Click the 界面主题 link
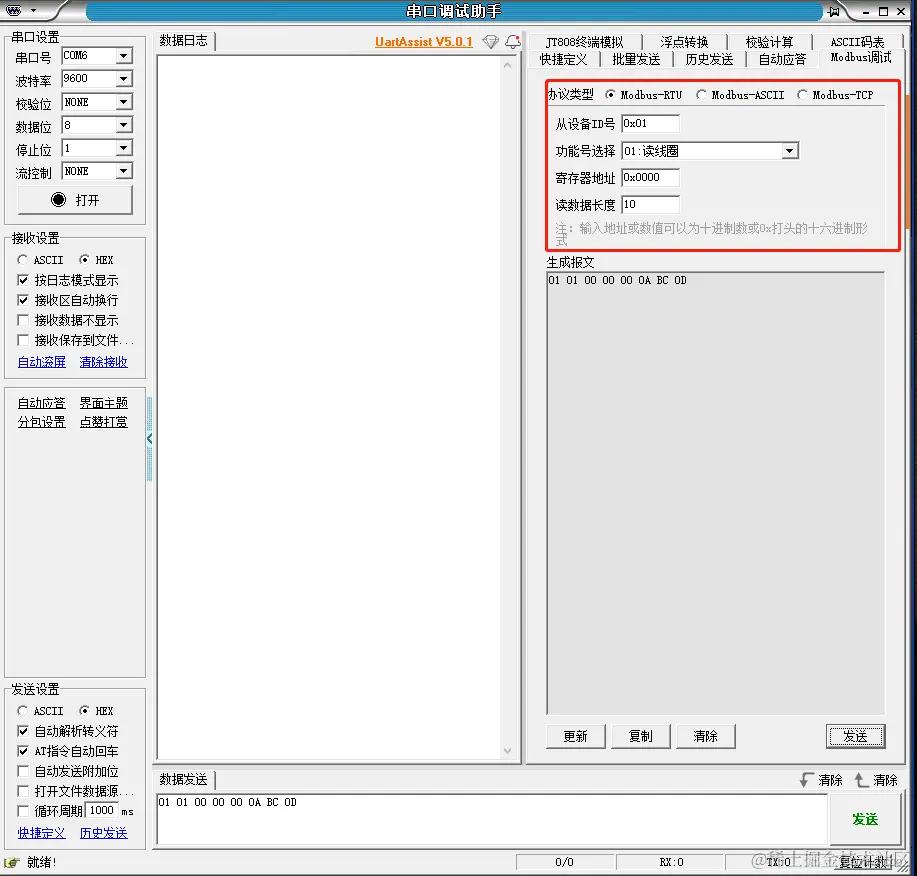917x876 pixels. [104, 403]
